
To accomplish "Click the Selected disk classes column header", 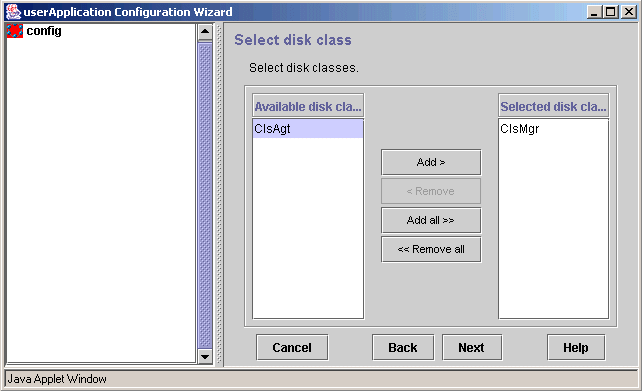I will point(553,106).
